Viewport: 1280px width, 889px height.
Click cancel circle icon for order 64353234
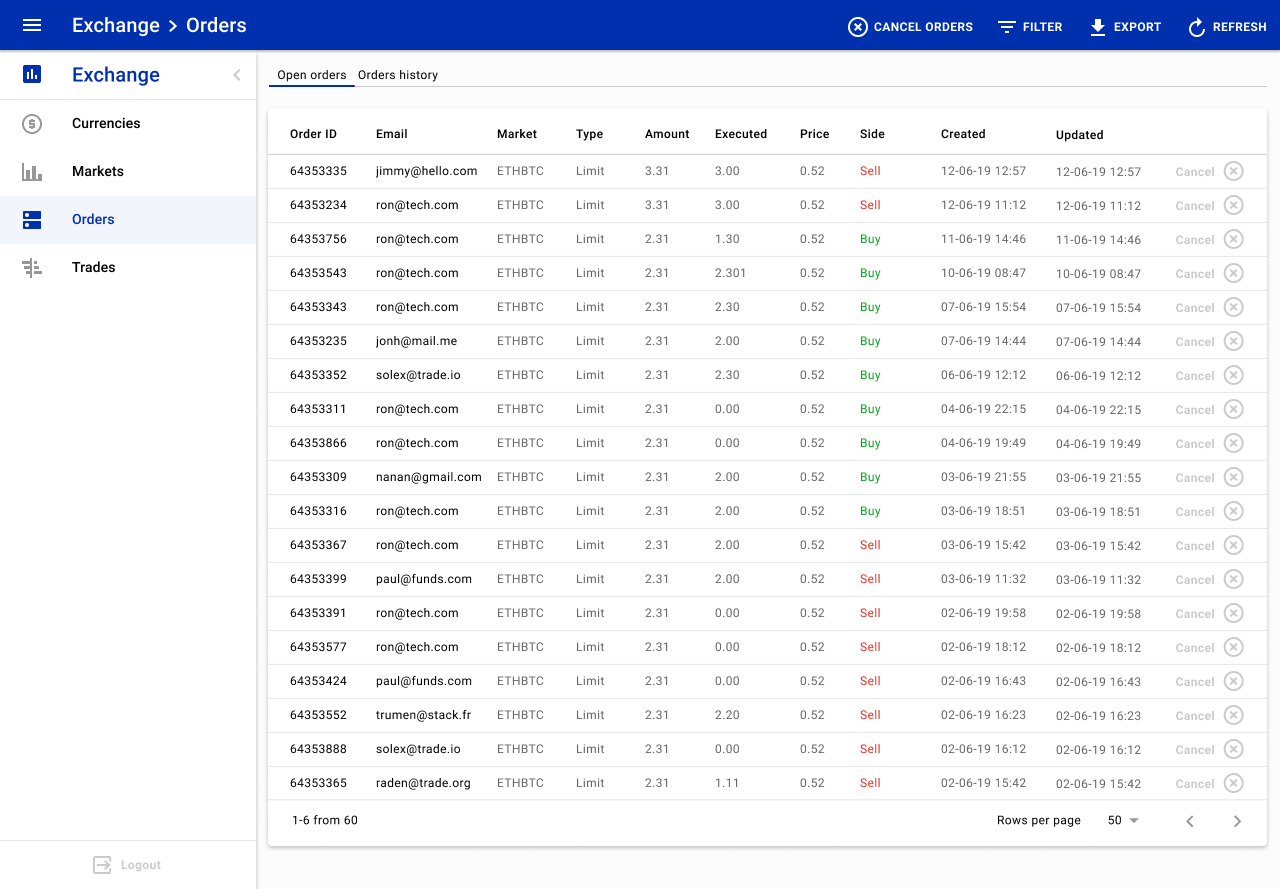1234,205
